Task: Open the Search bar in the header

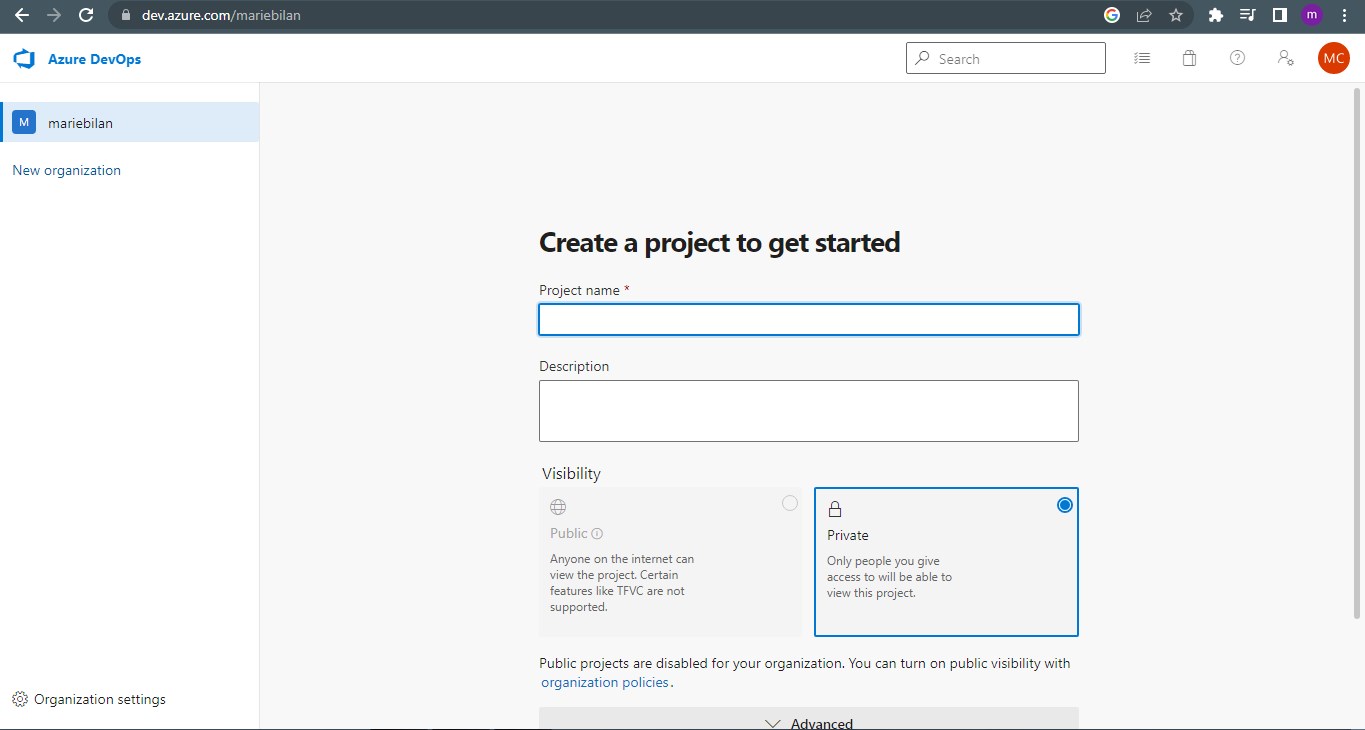Action: point(1005,58)
